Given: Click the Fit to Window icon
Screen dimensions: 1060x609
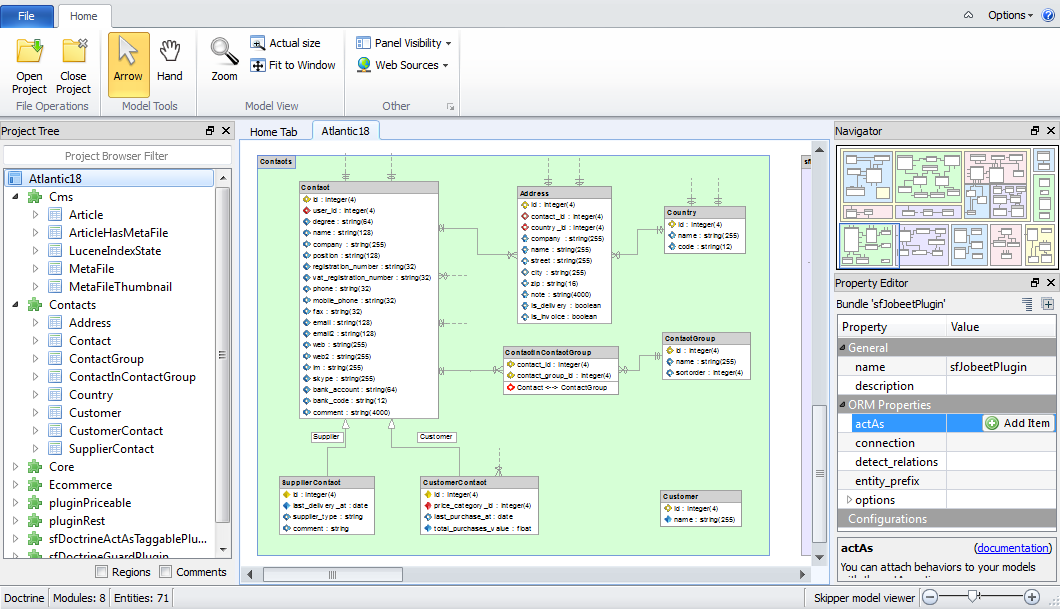Looking at the screenshot, I should coord(257,65).
